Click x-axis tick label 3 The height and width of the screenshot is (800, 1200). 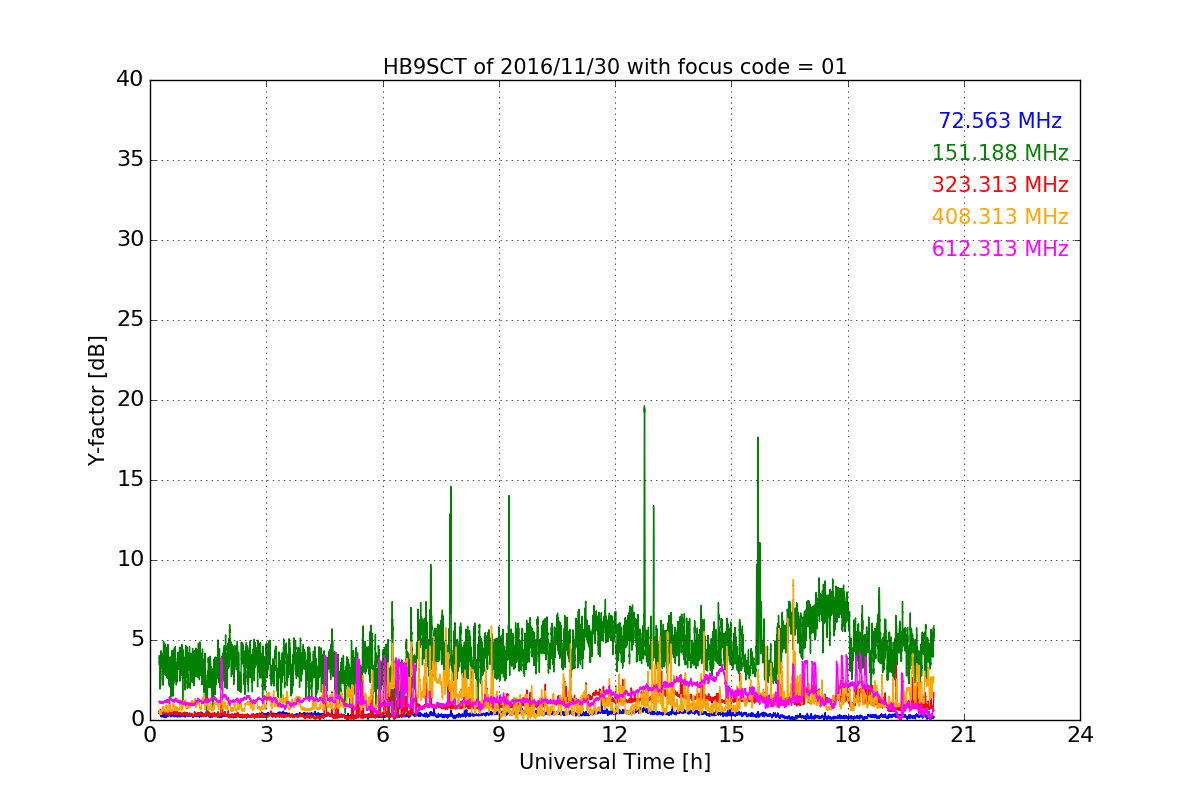(x=266, y=735)
